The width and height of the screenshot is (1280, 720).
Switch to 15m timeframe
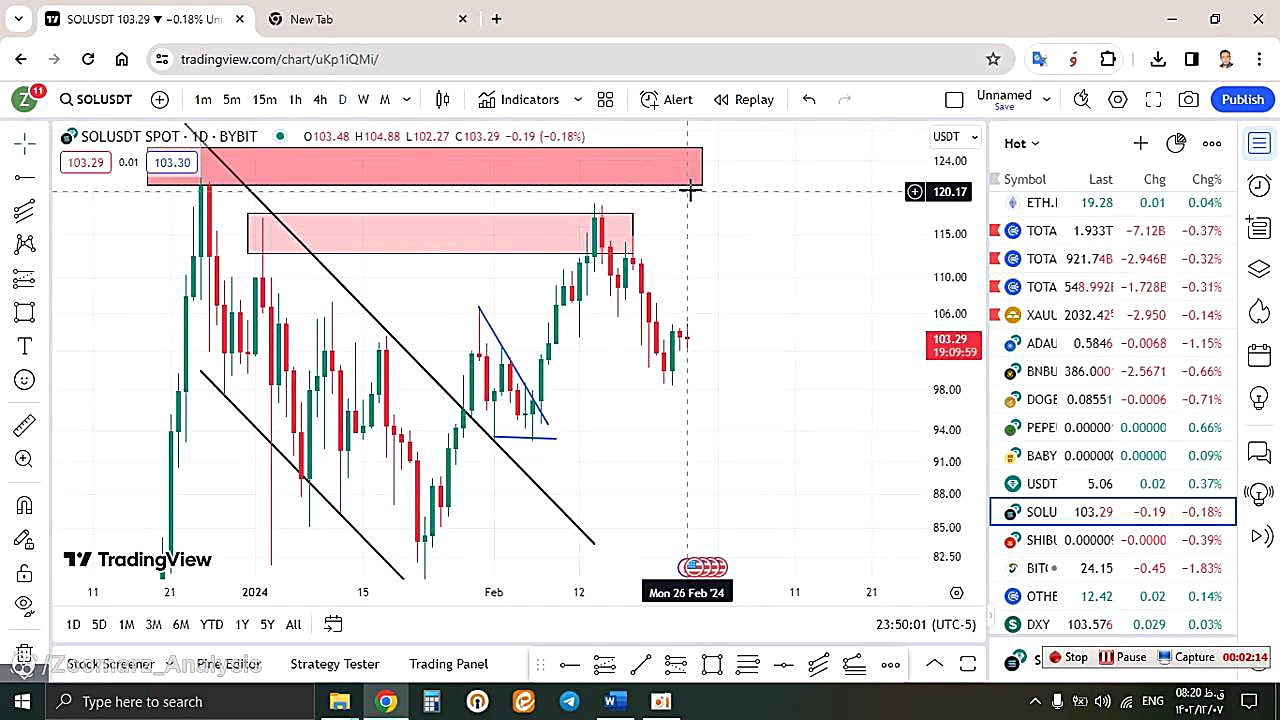pos(265,99)
